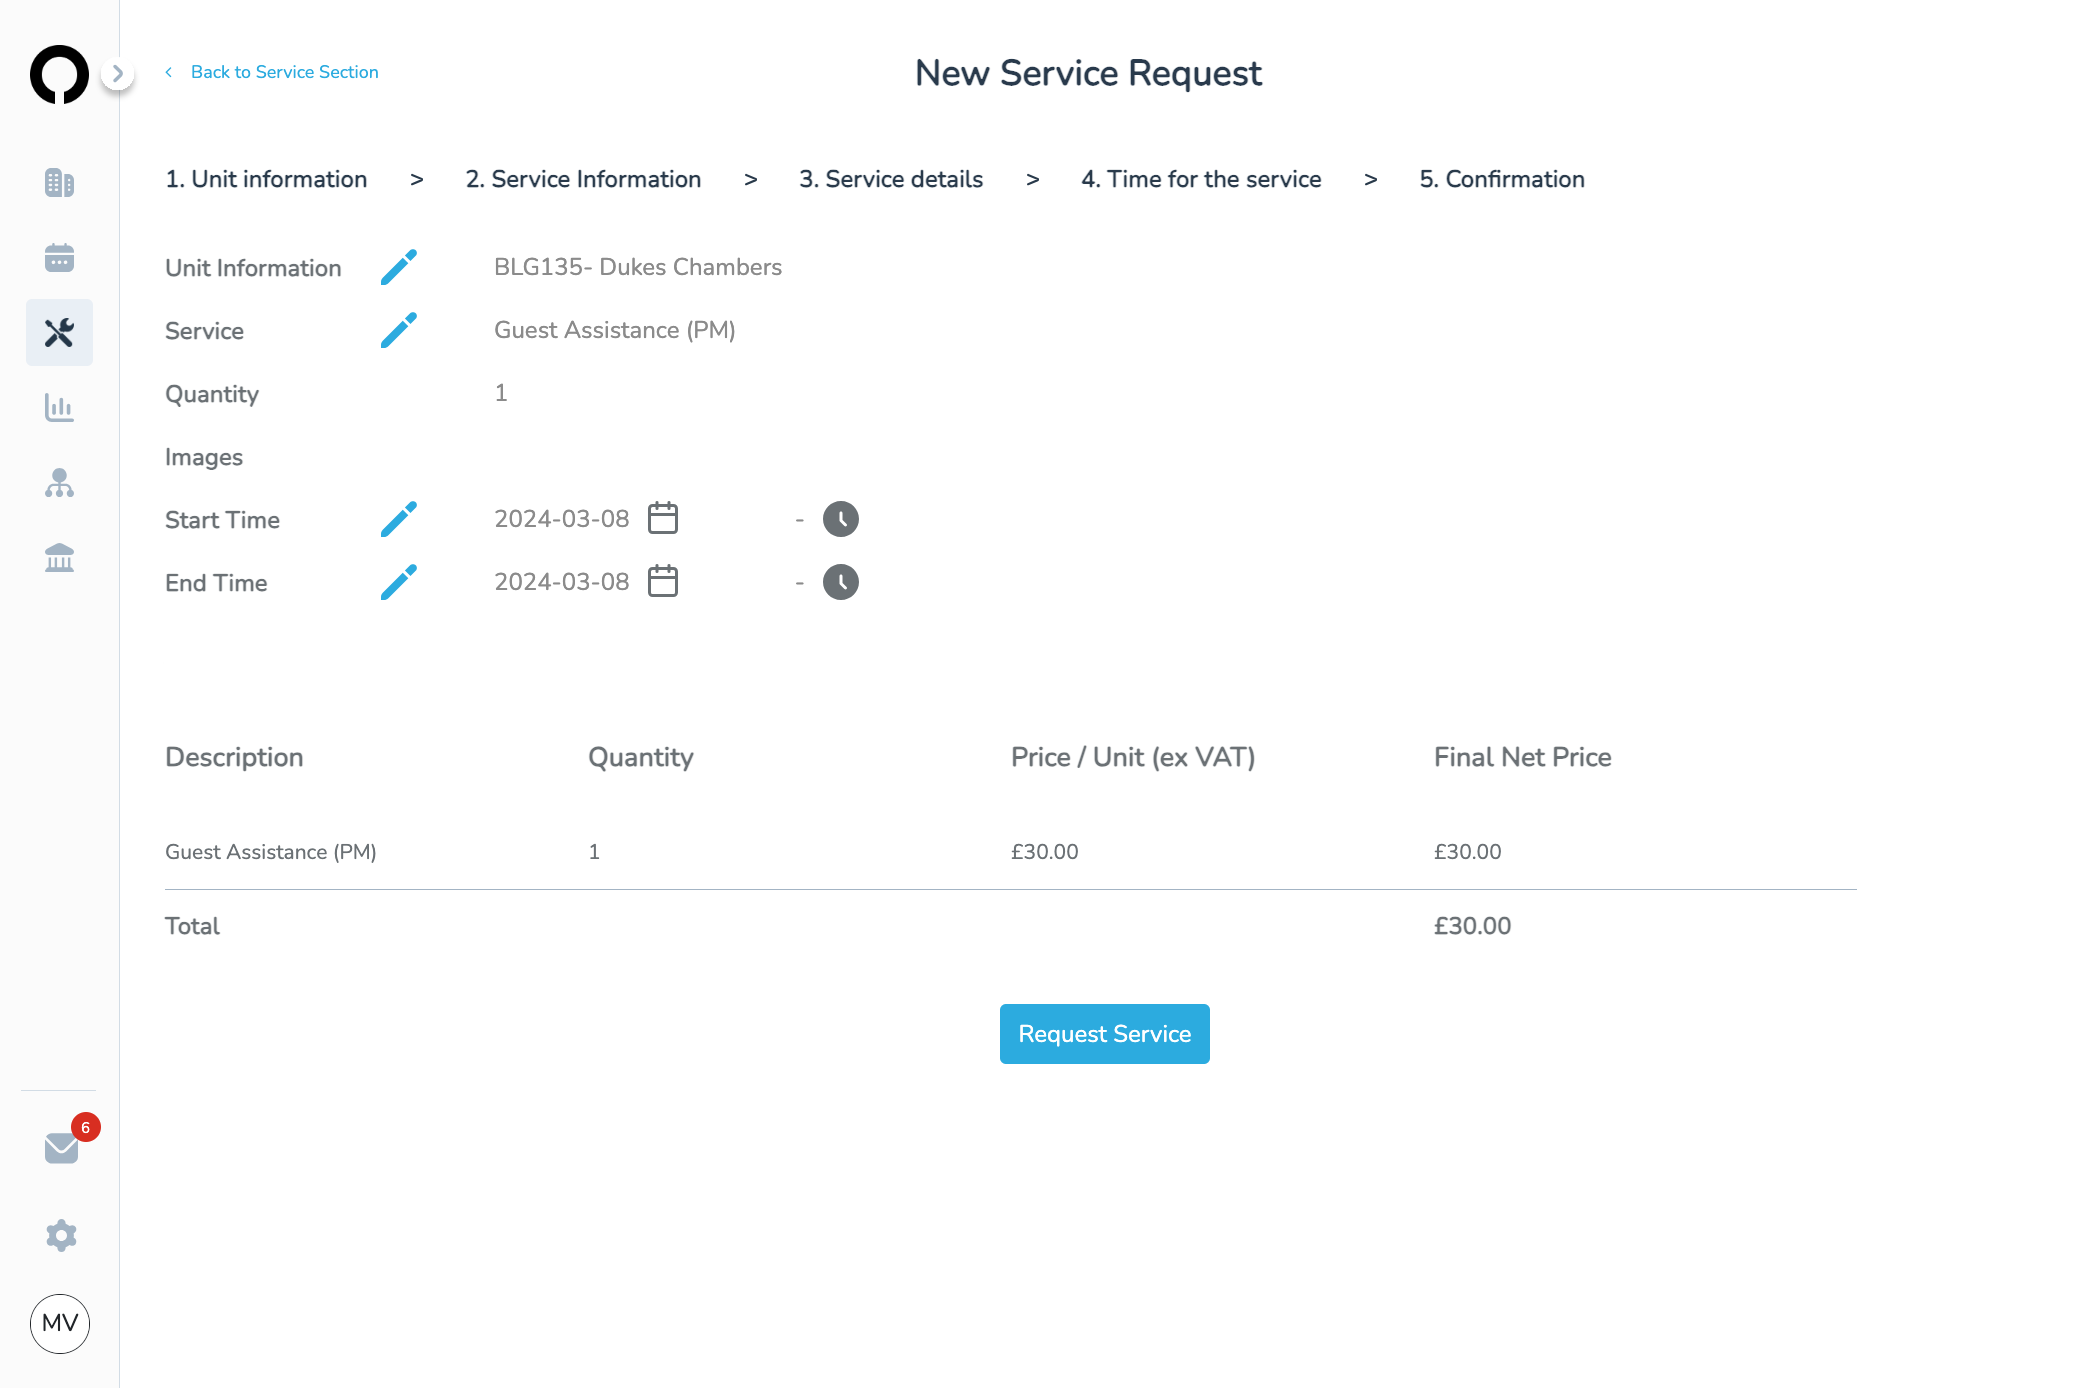Click Guest Assistance (PM) in the price table

[271, 852]
